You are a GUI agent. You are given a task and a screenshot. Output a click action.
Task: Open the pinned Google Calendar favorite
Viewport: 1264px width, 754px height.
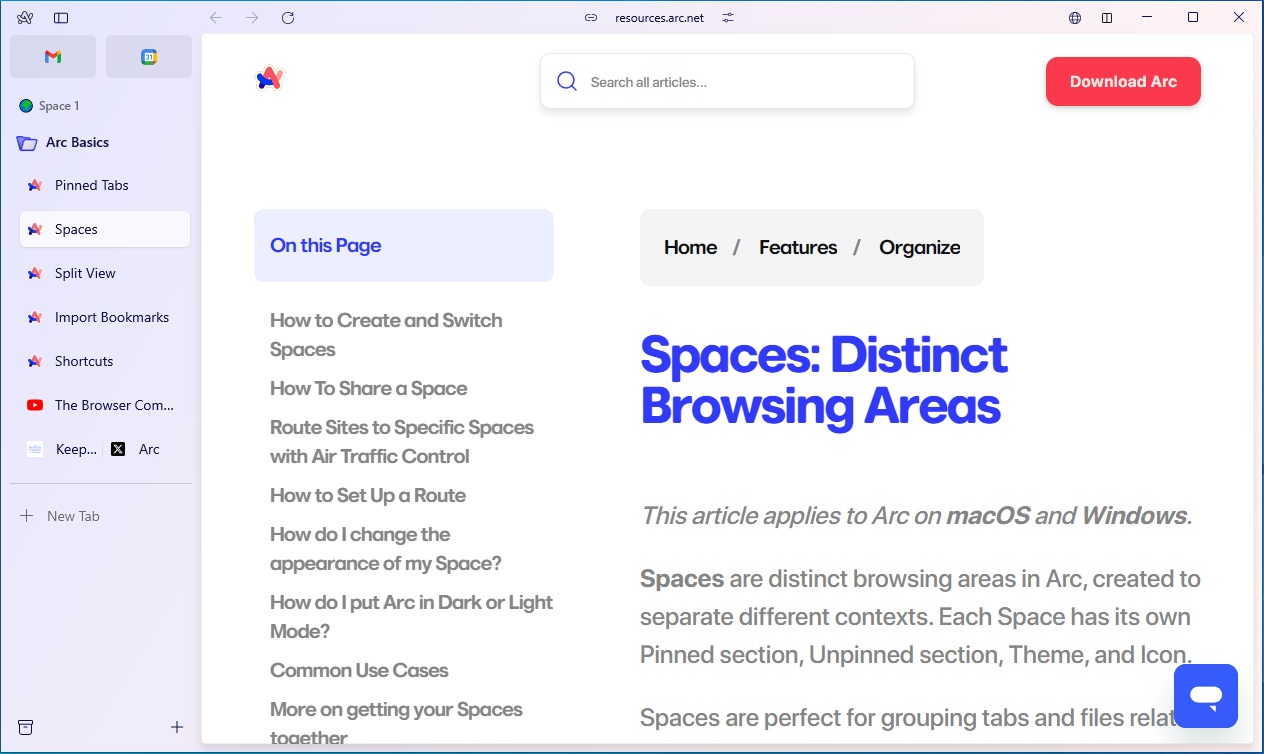click(x=149, y=57)
